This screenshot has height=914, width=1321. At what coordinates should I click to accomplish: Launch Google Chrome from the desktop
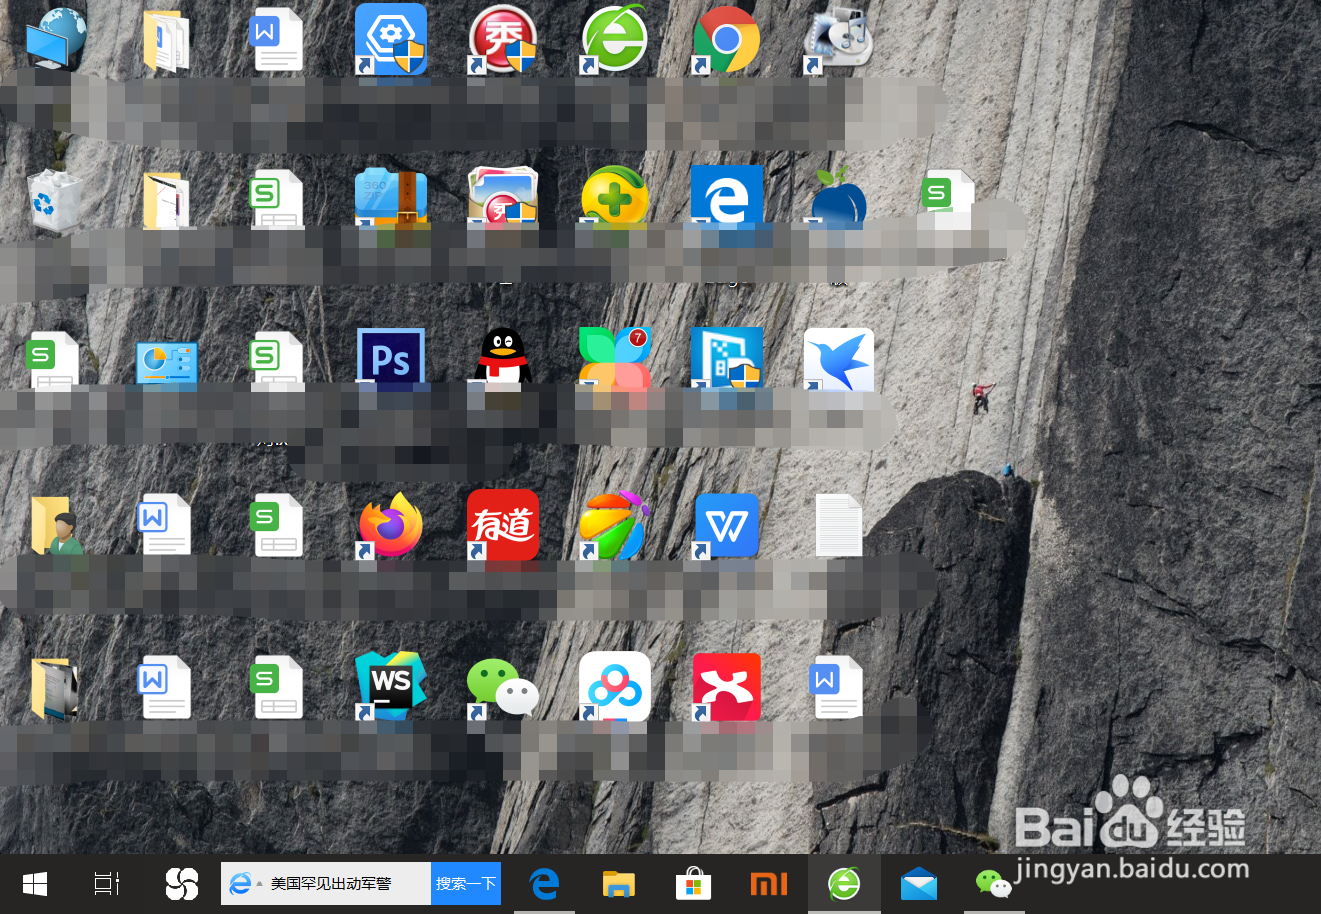pyautogui.click(x=726, y=40)
